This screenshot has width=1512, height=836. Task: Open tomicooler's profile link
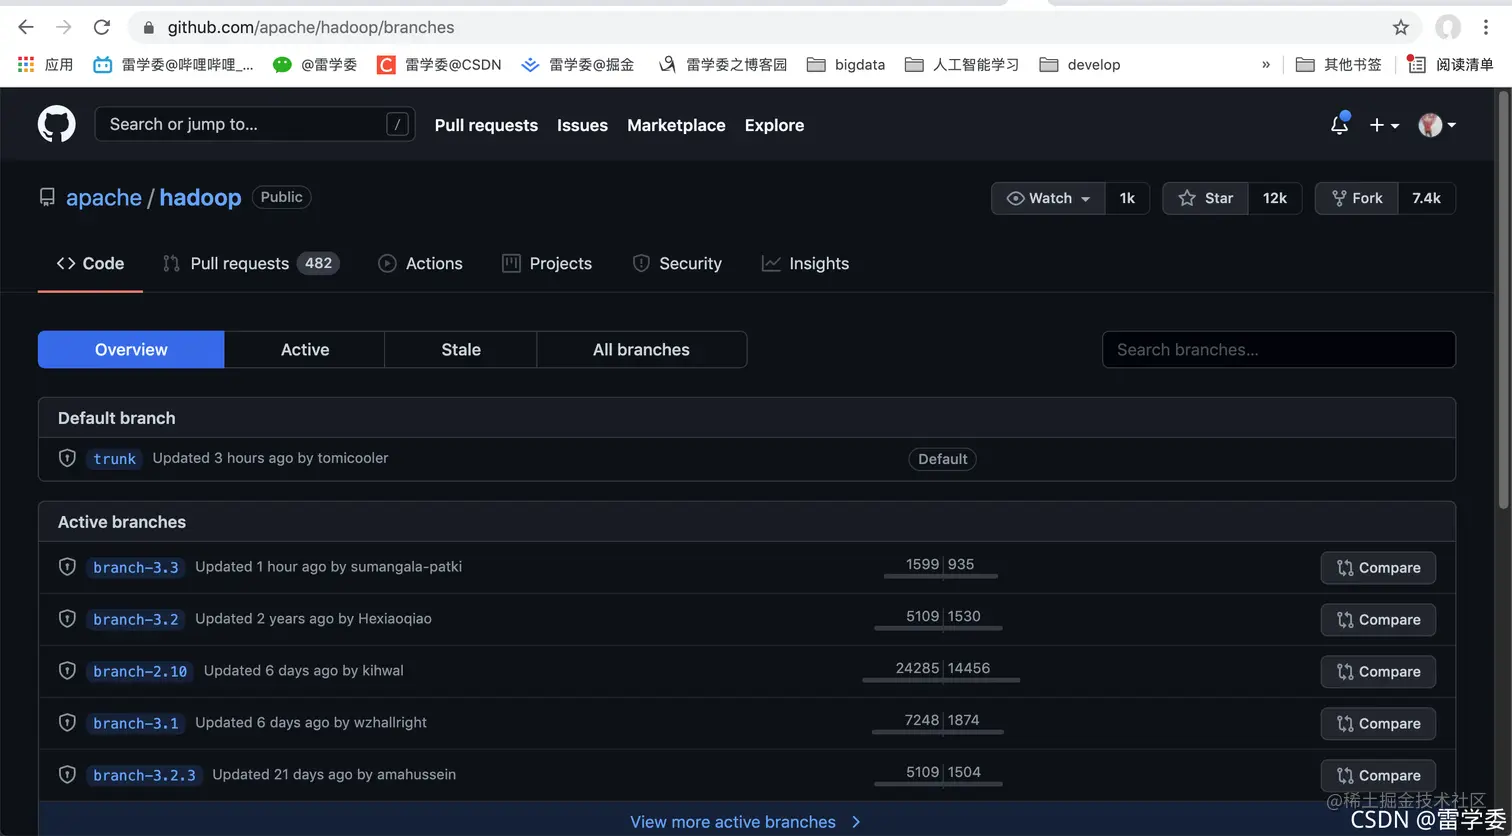pos(353,458)
